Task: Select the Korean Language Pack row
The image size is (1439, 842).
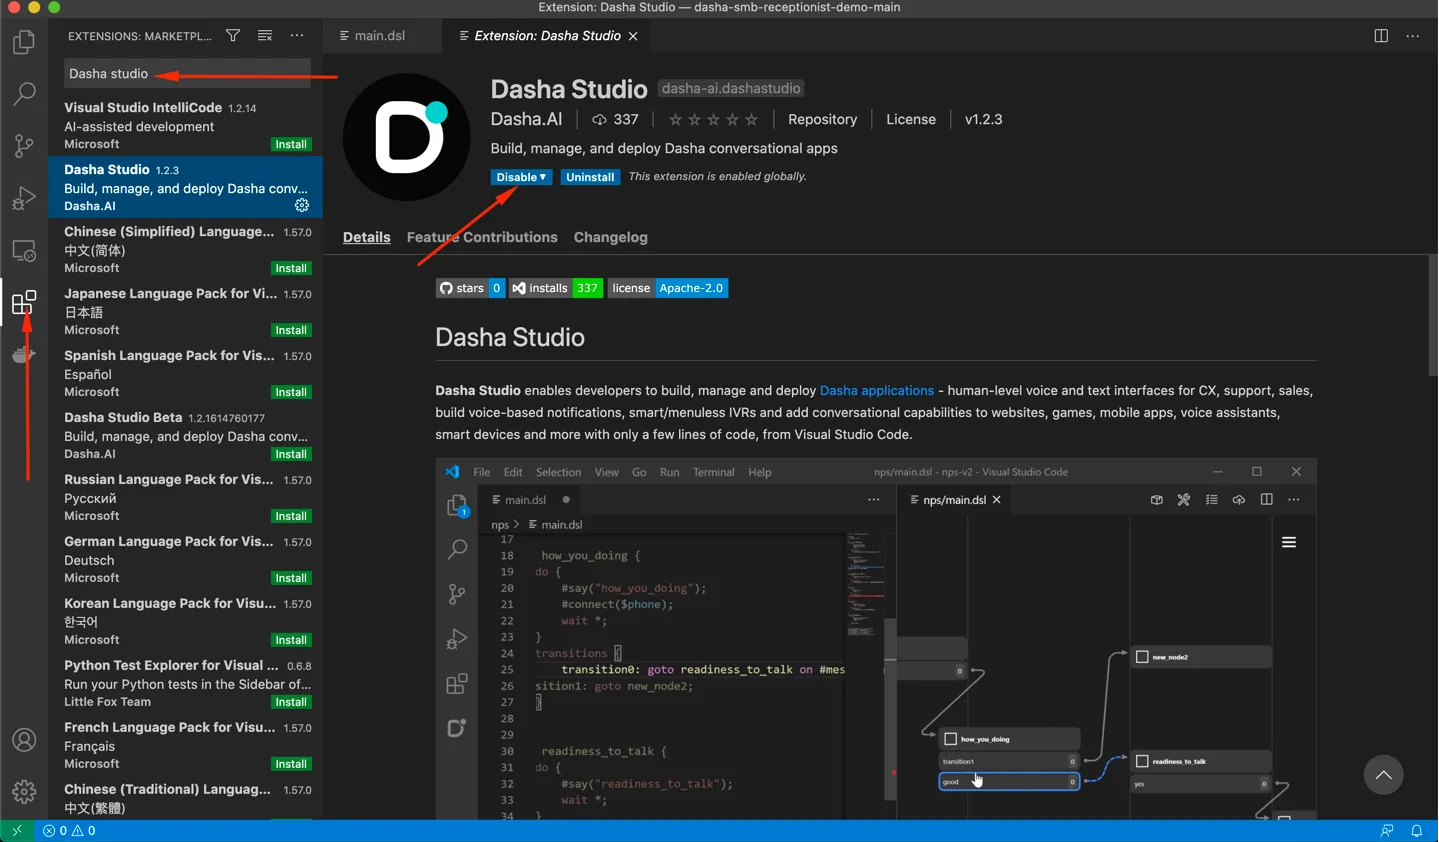Action: tap(185, 621)
